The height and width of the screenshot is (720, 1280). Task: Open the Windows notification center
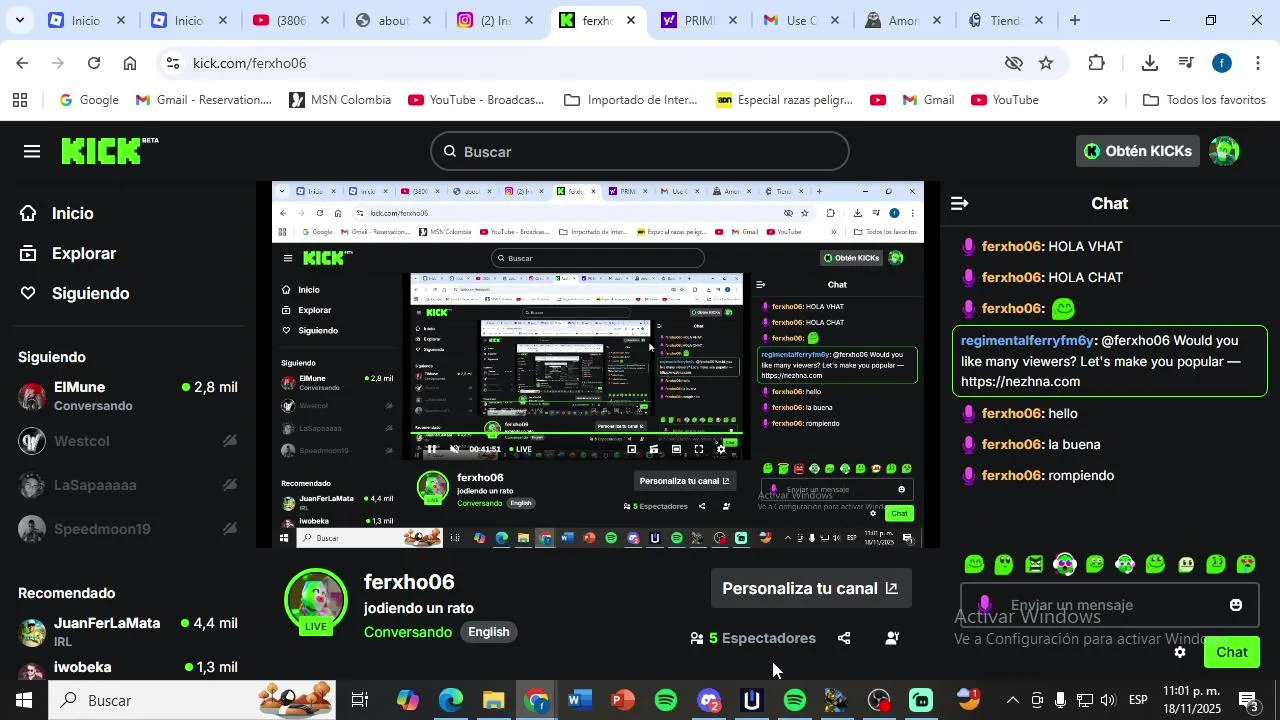(x=1248, y=700)
